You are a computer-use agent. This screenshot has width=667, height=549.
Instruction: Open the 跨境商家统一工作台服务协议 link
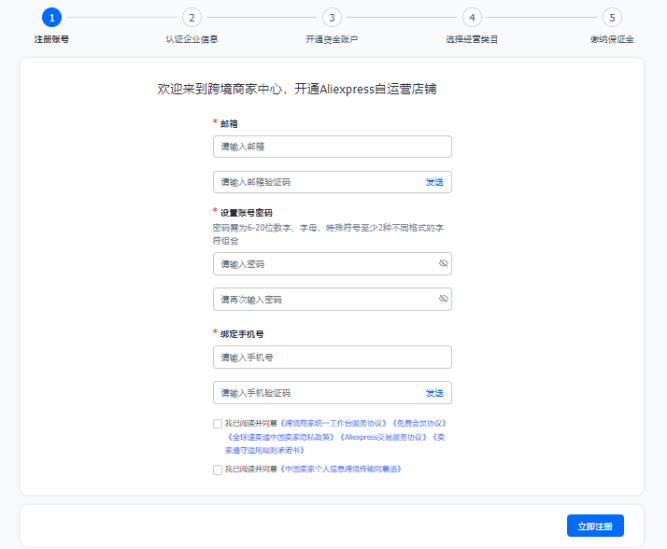click(333, 423)
